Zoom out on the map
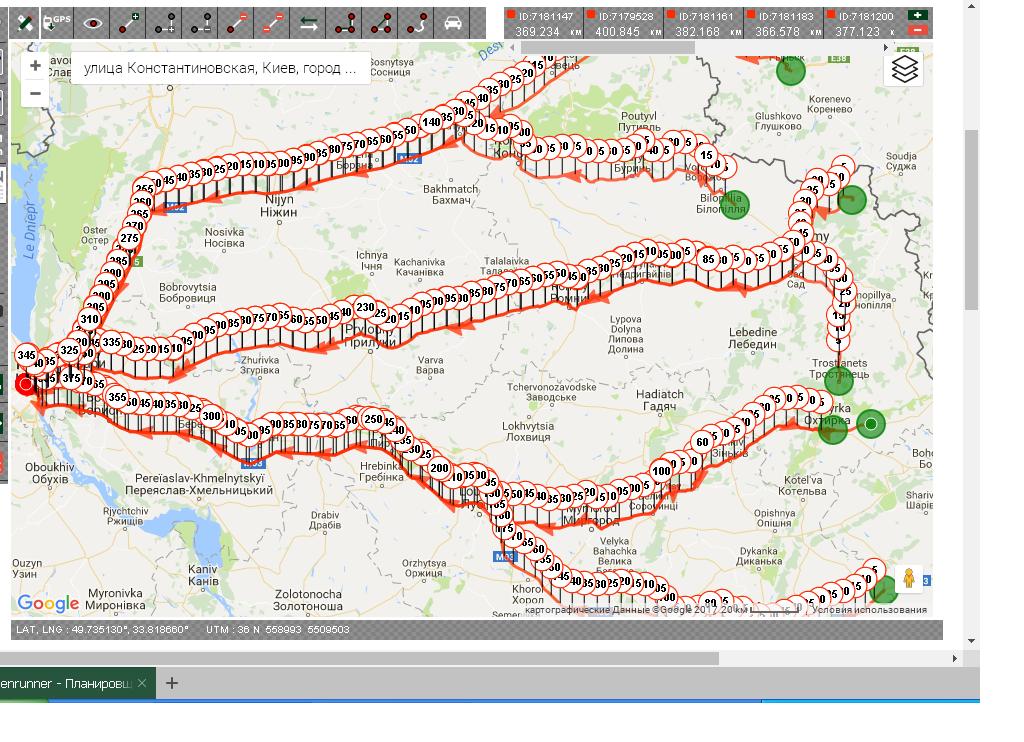This screenshot has height=742, width=1024. pos(35,93)
